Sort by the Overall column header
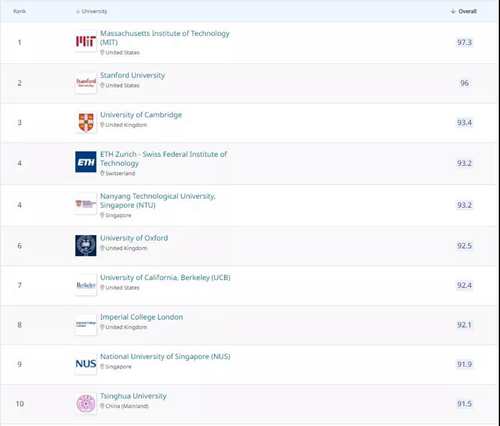 (464, 11)
